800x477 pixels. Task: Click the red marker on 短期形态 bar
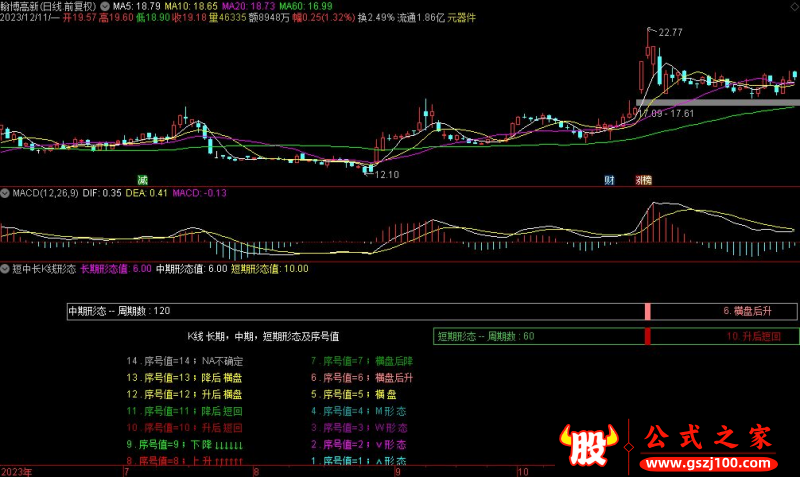(647, 336)
